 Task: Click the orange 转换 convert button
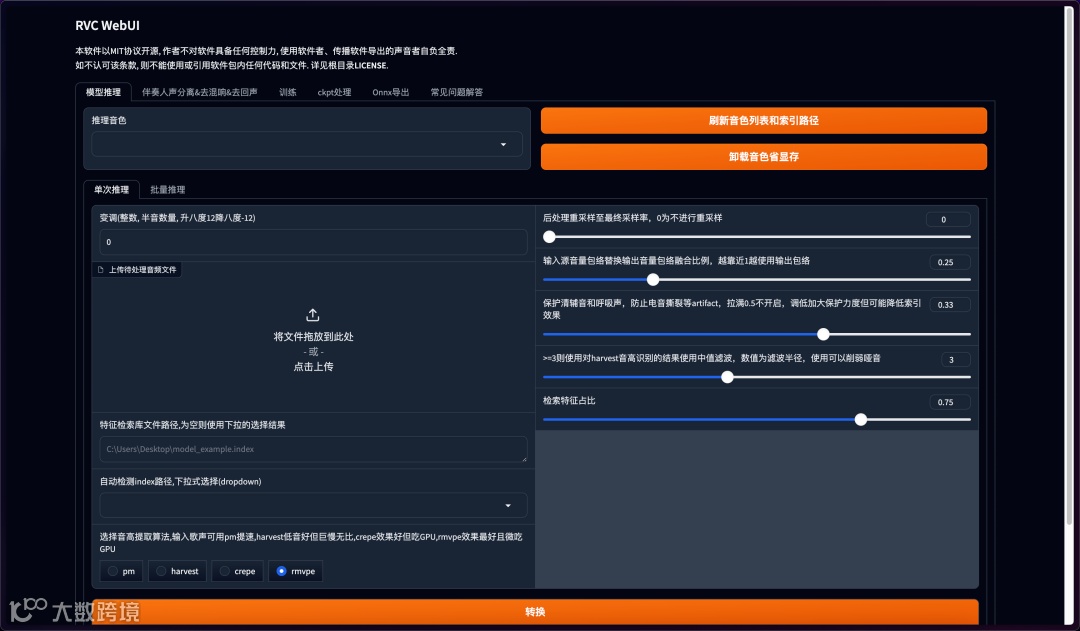(535, 612)
